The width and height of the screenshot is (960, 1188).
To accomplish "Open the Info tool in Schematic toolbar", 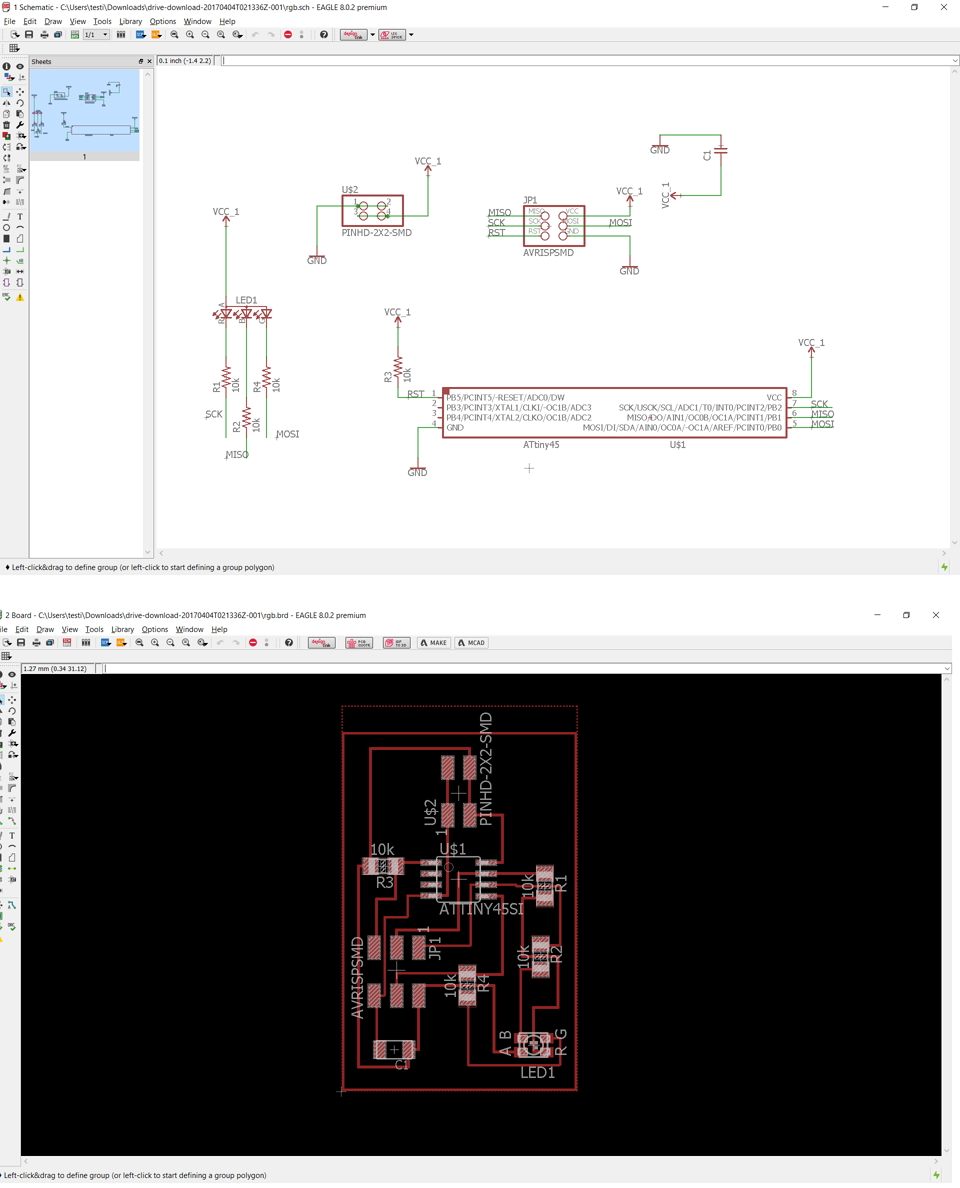I will [x=7, y=67].
